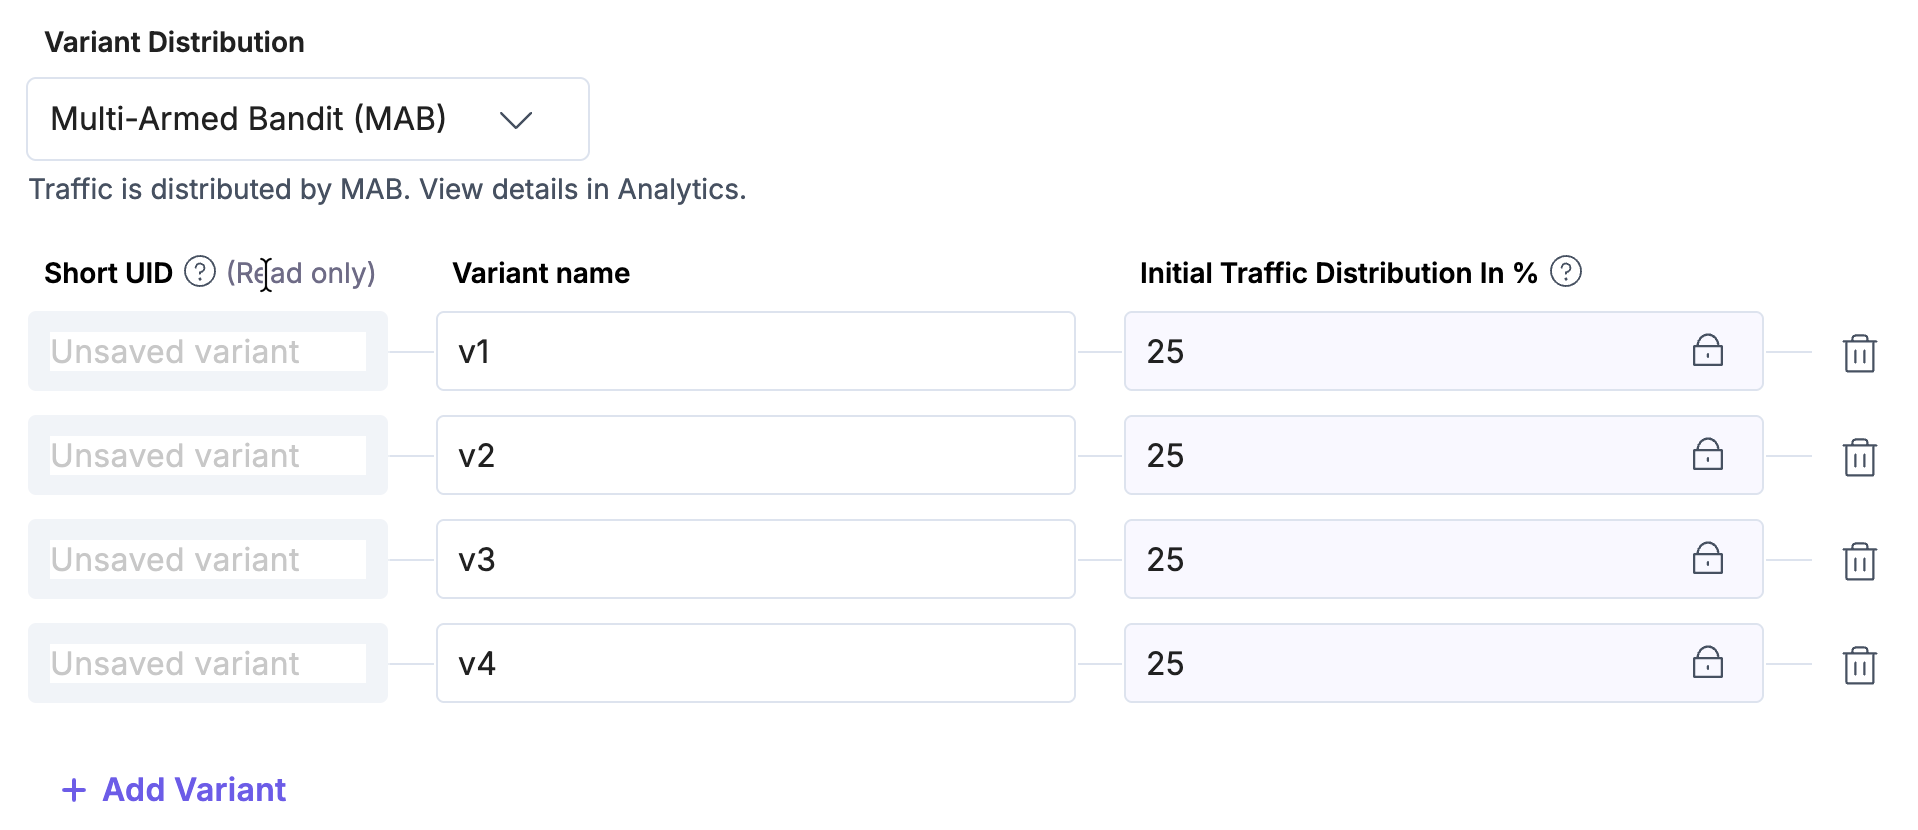Click the Short UID help icon
The width and height of the screenshot is (1918, 830).
click(200, 272)
